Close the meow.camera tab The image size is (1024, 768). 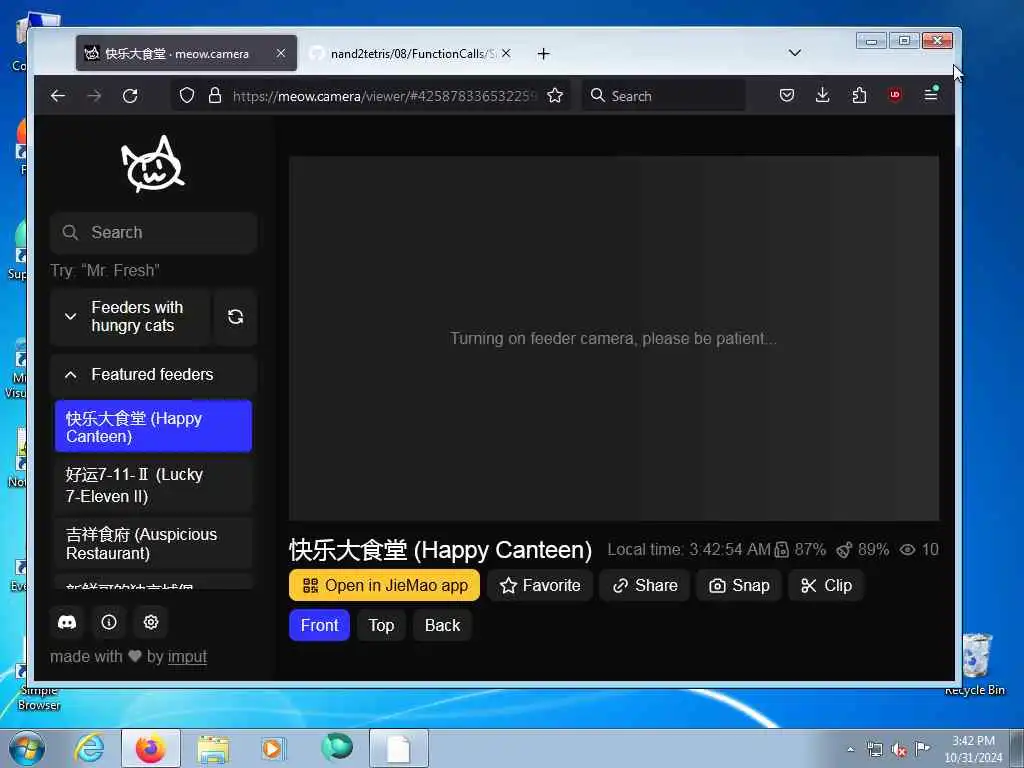point(281,54)
